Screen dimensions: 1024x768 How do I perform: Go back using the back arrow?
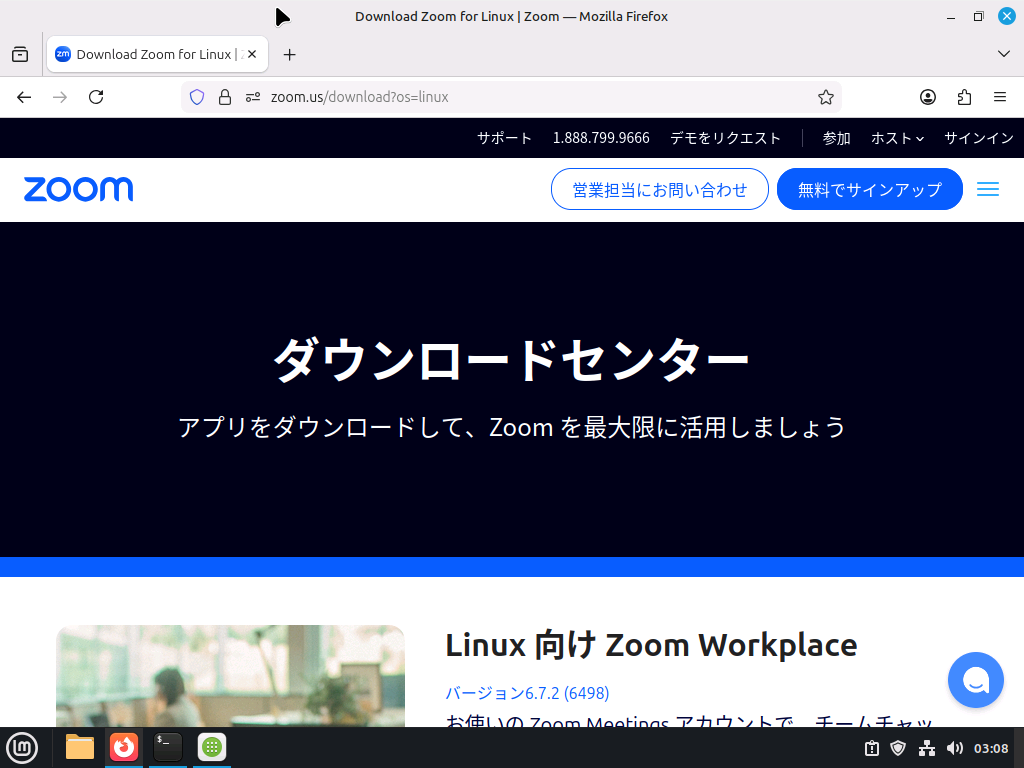24,97
